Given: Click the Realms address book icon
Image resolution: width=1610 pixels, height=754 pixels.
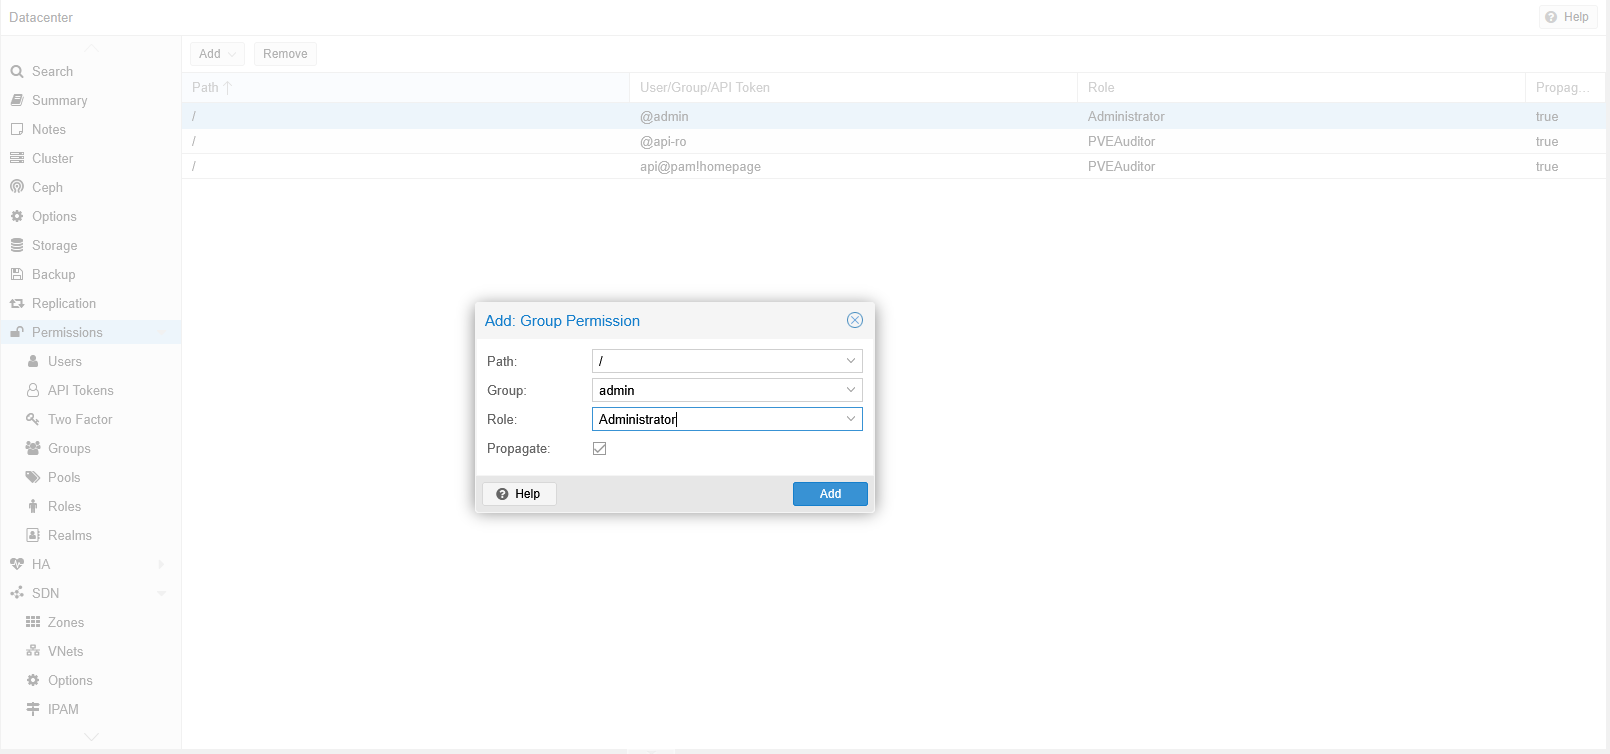Looking at the screenshot, I should pos(33,536).
